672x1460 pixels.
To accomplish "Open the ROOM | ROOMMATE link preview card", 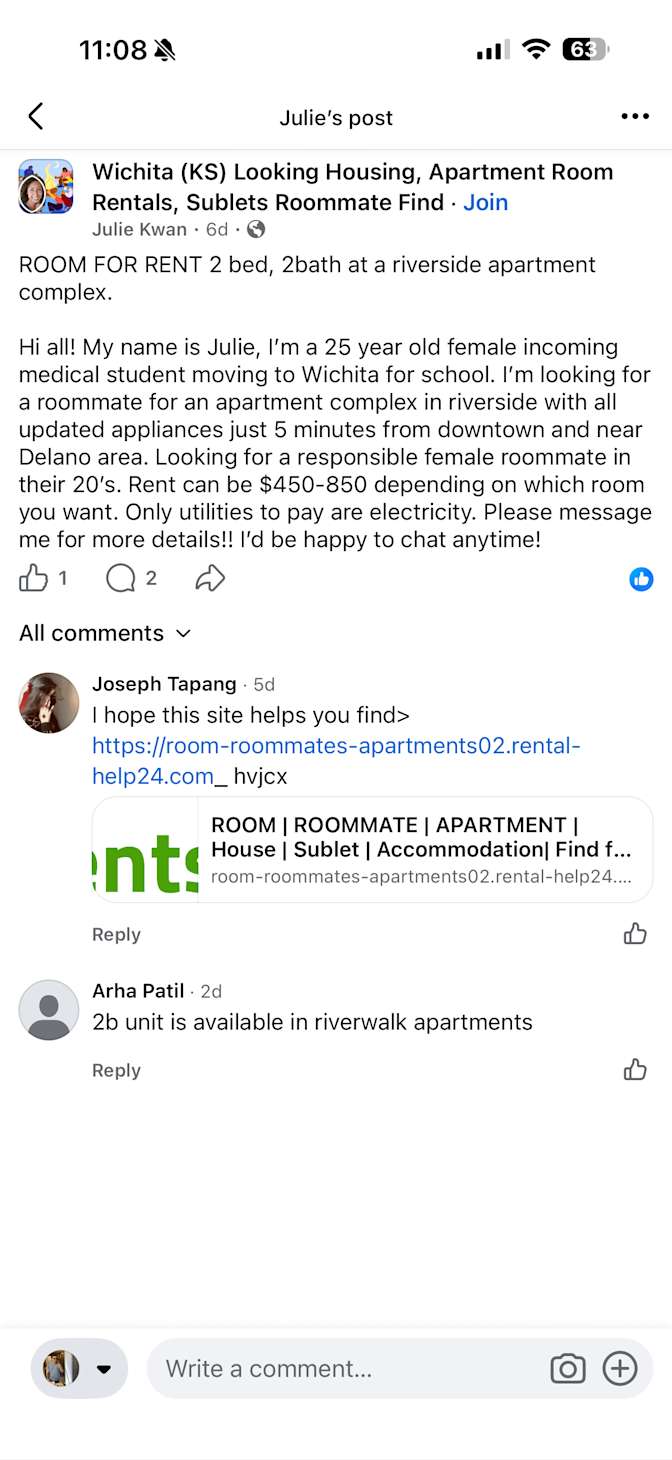I will [372, 850].
